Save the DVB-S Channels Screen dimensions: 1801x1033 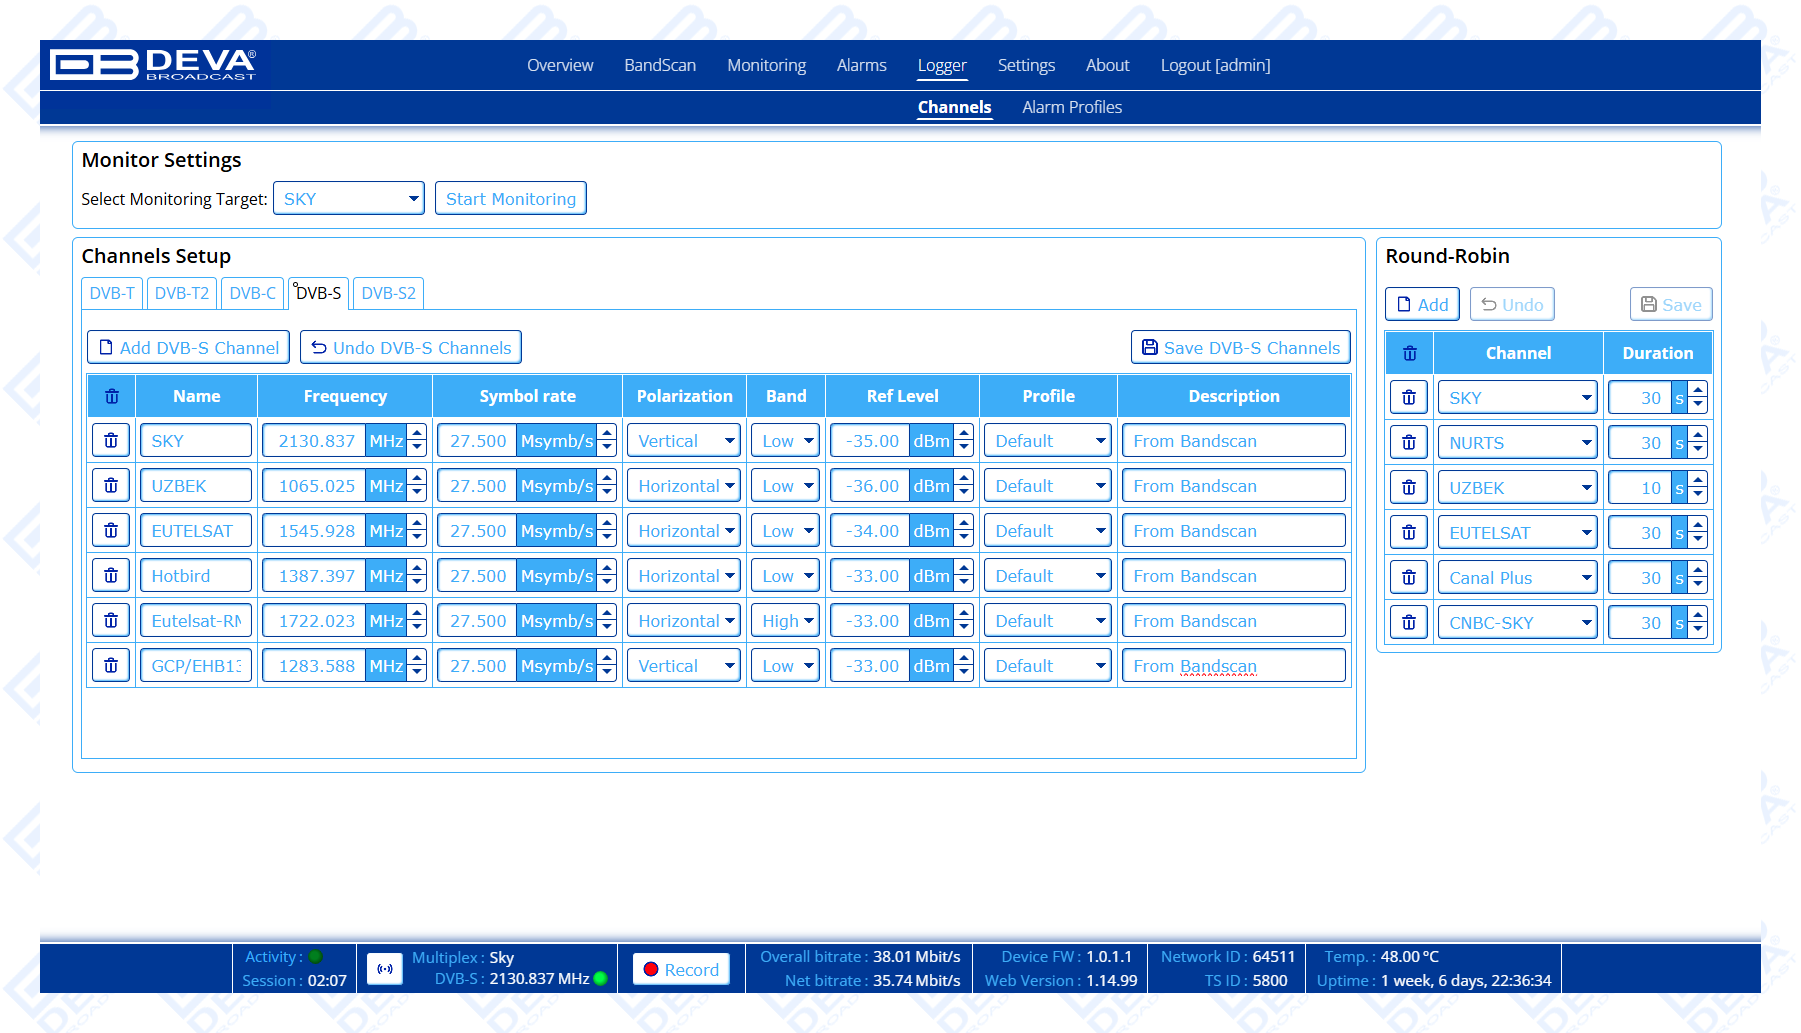(x=1240, y=348)
